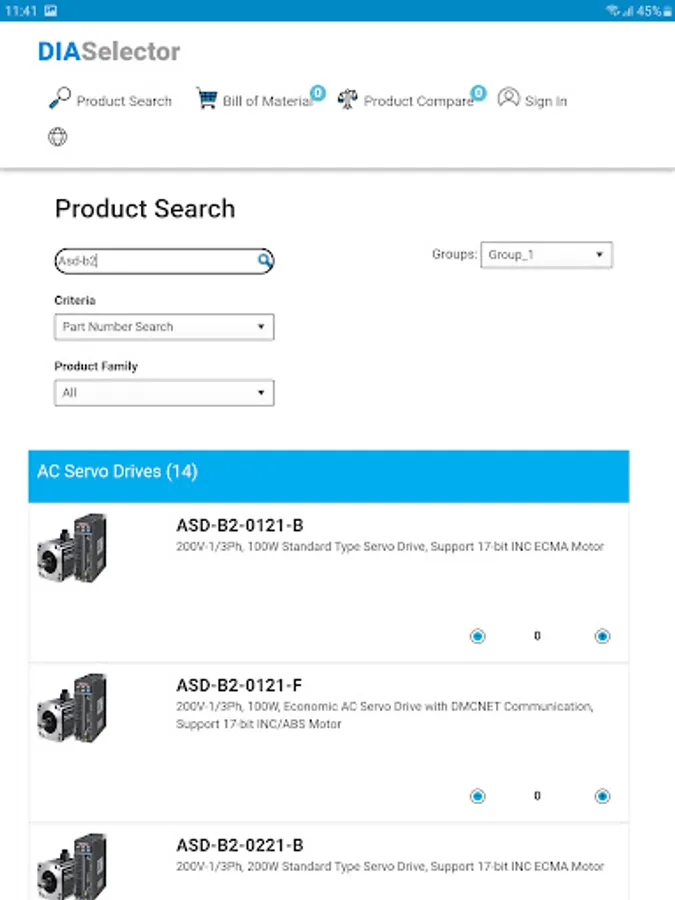Select left radio button for ASD-B2-0121-F
The width and height of the screenshot is (675, 900).
(478, 796)
